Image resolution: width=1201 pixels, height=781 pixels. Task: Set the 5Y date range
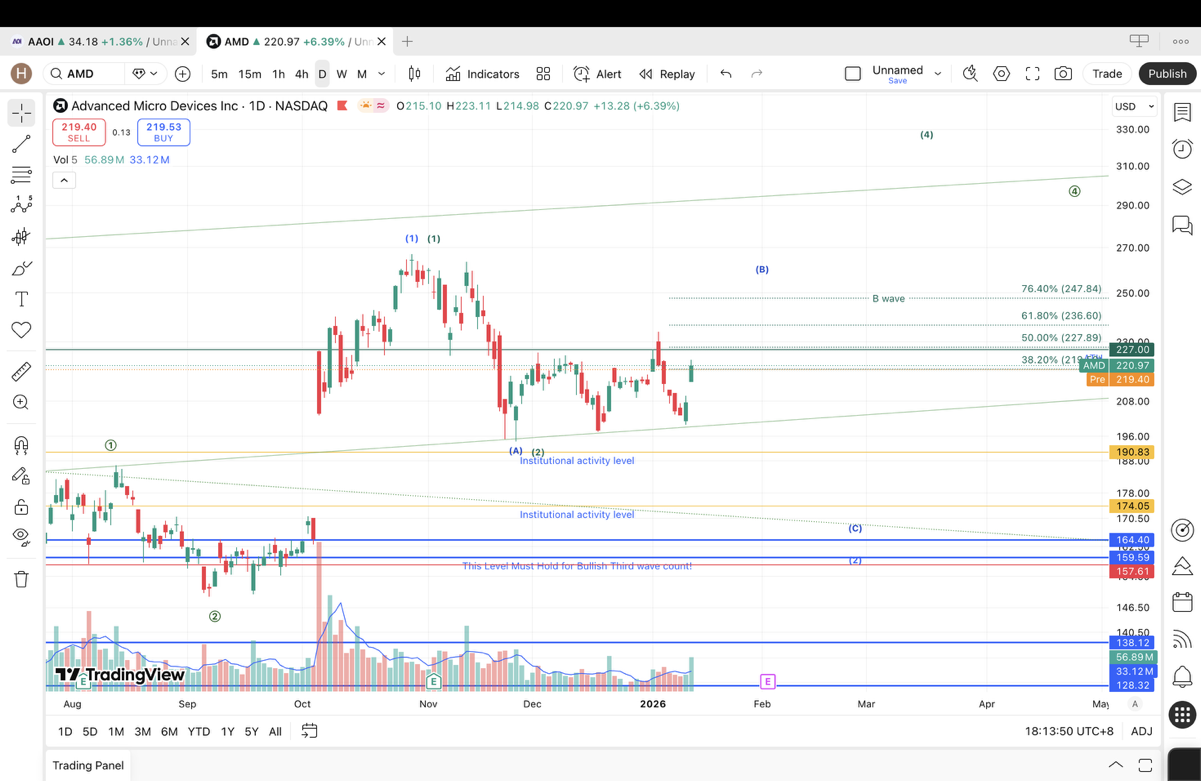[251, 732]
